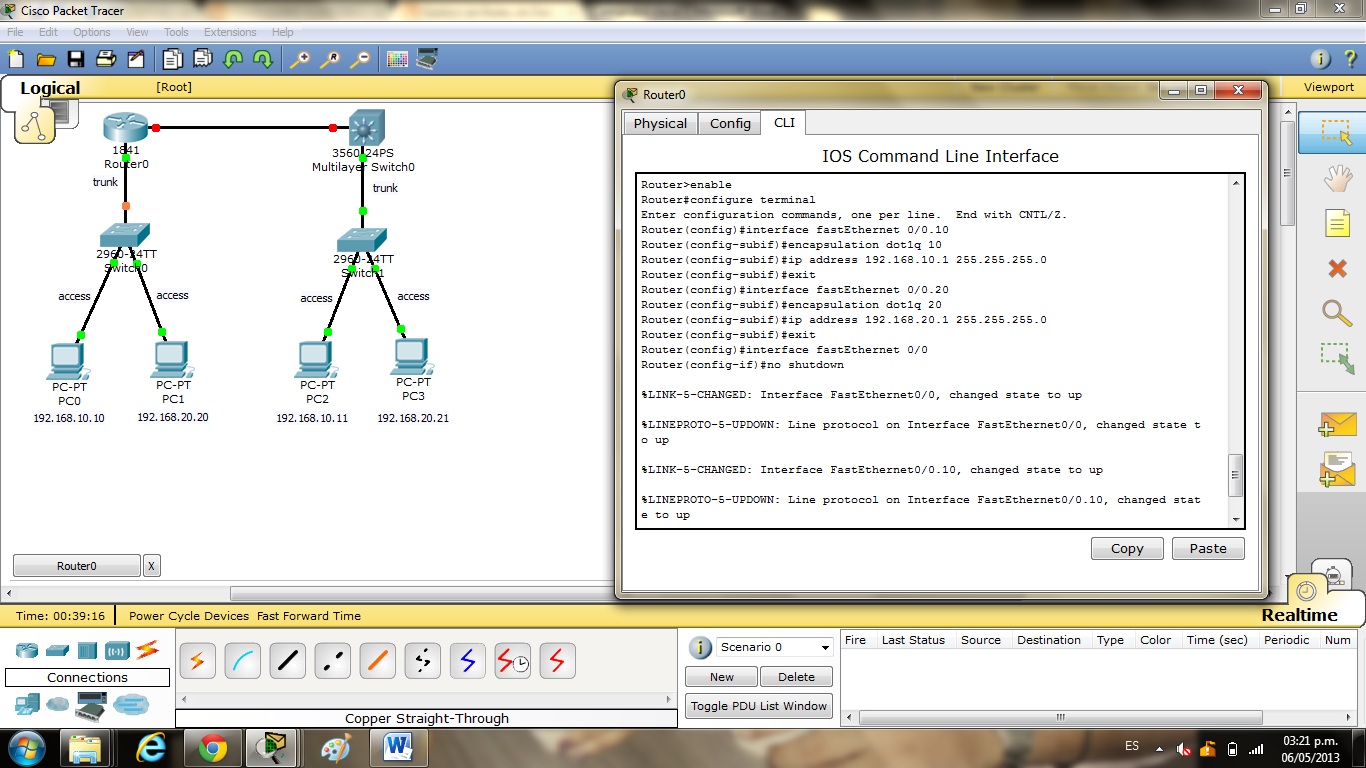Click the CLI terminal scrollbar thumb
This screenshot has width=1366, height=768.
point(1236,475)
